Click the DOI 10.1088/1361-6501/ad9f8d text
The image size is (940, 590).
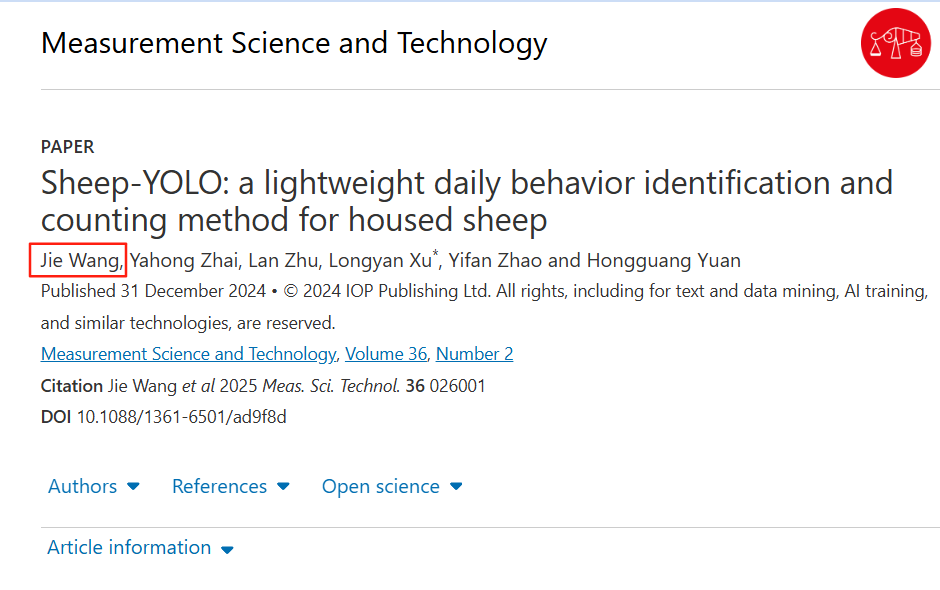pos(182,417)
